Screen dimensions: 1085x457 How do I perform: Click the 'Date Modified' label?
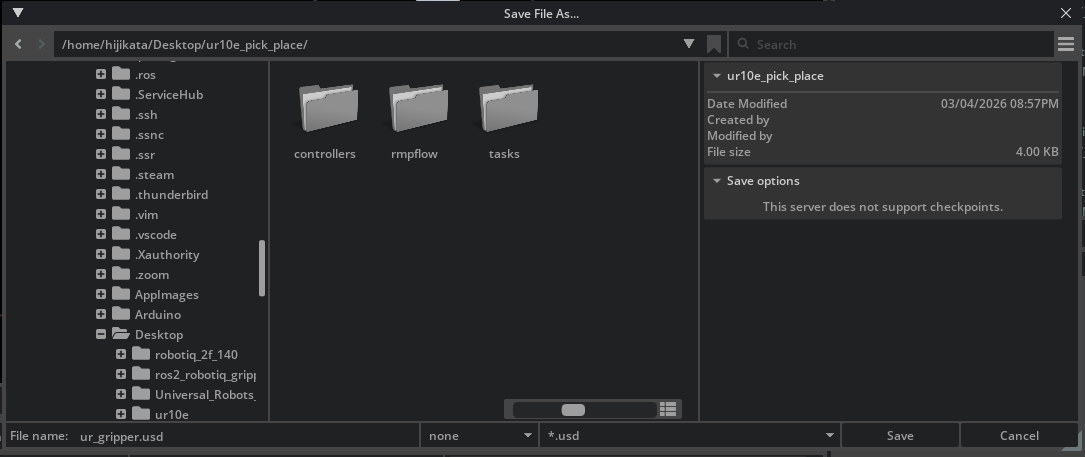click(x=747, y=104)
